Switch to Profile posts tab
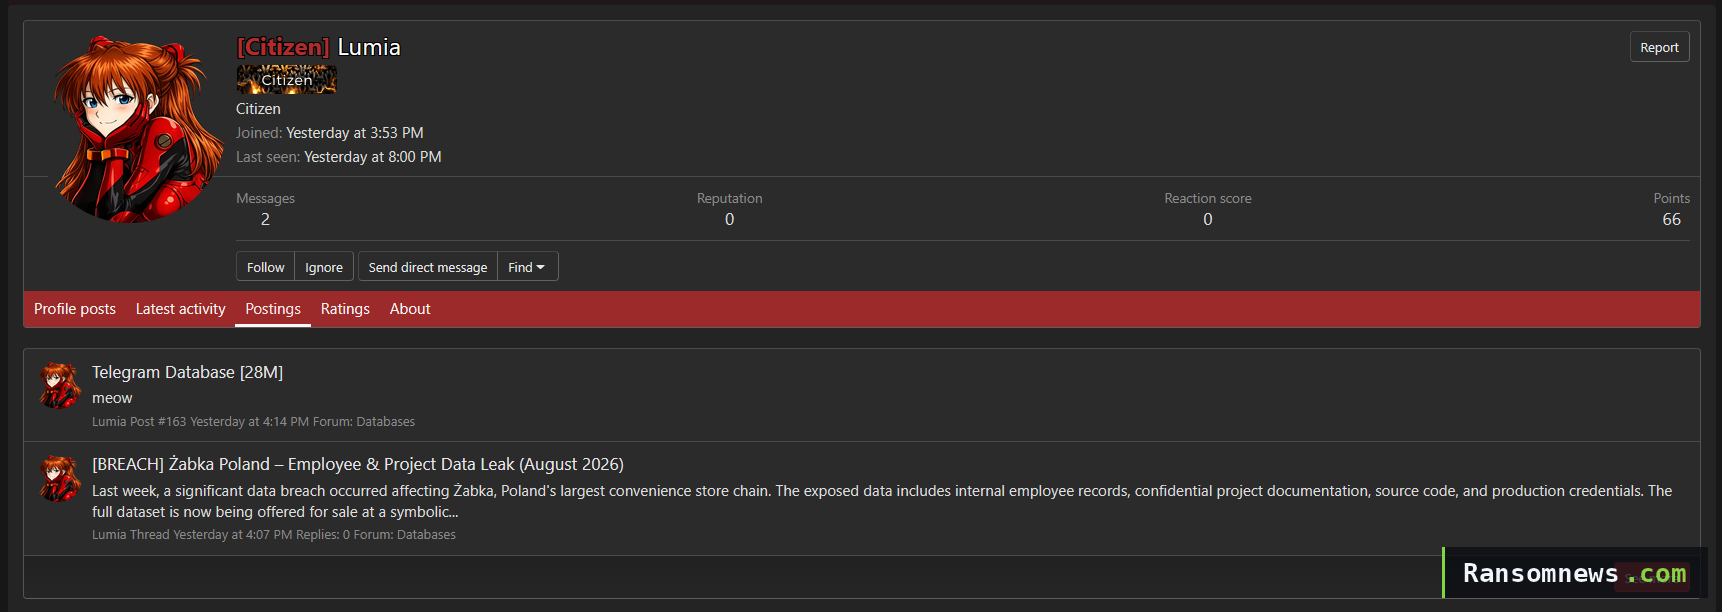1722x612 pixels. point(75,309)
